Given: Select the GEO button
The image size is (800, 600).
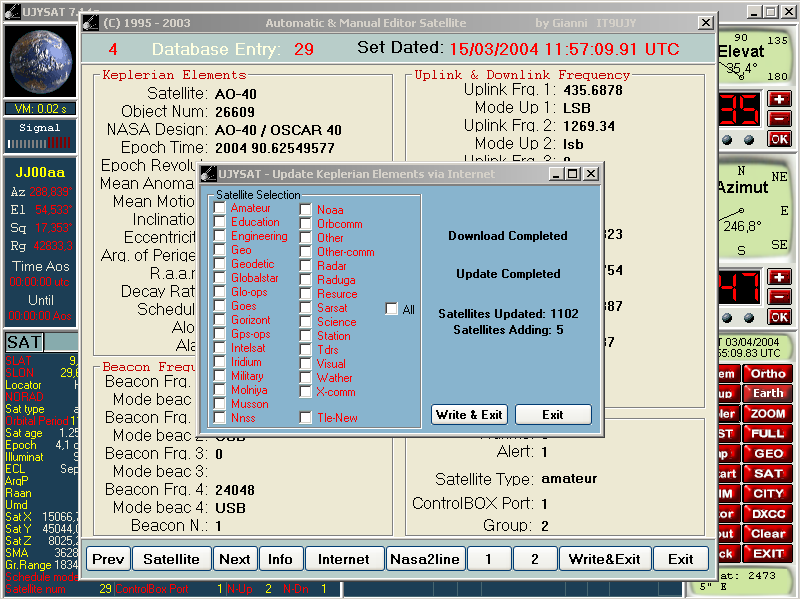Looking at the screenshot, I should click(768, 454).
